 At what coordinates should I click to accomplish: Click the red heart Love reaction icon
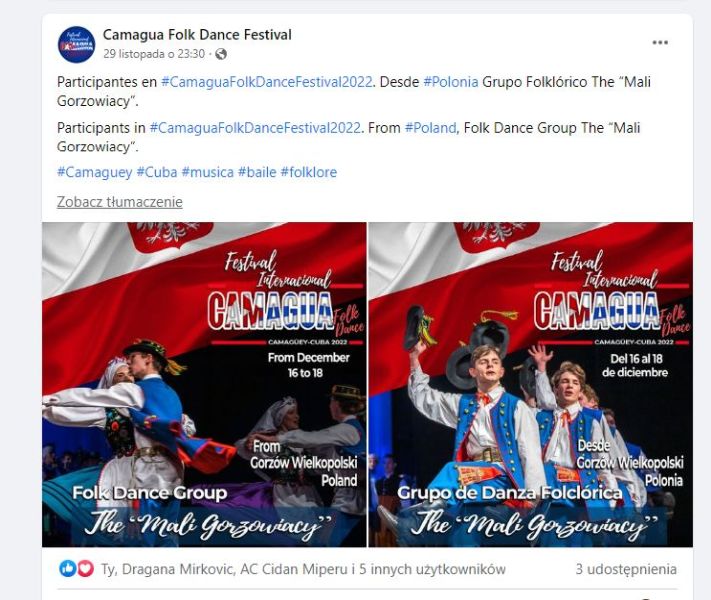85,568
